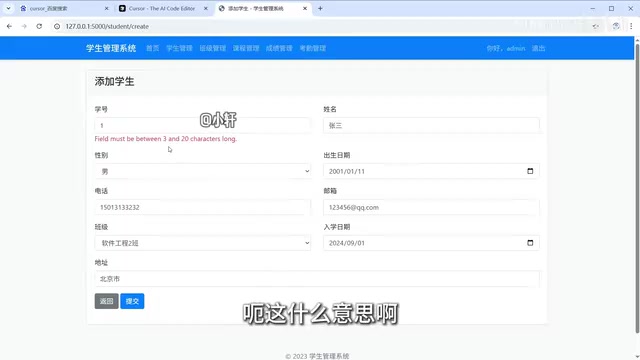Open the calendar picker for 出生日期
Screen dimensions: 640x360
[x=530, y=171]
